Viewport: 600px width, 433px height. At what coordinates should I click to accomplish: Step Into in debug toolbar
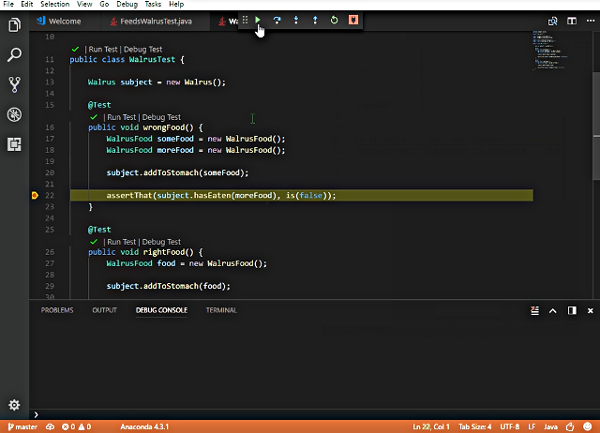click(x=296, y=20)
